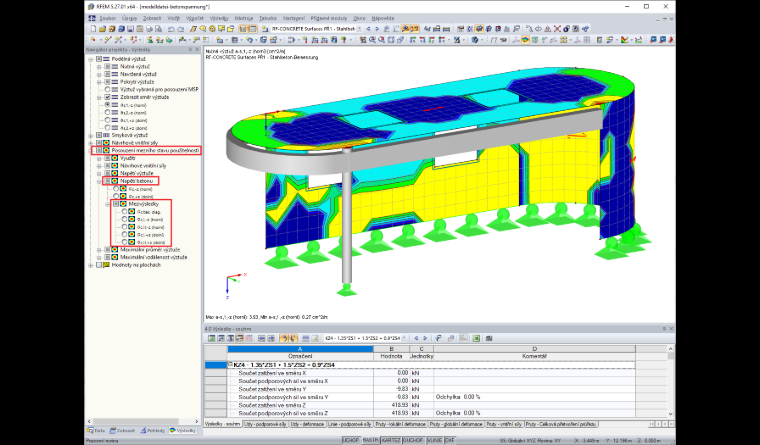Expand Návrhové vnitřní síly tree node under Posouzení
The width and height of the screenshot is (760, 445).
[99, 166]
